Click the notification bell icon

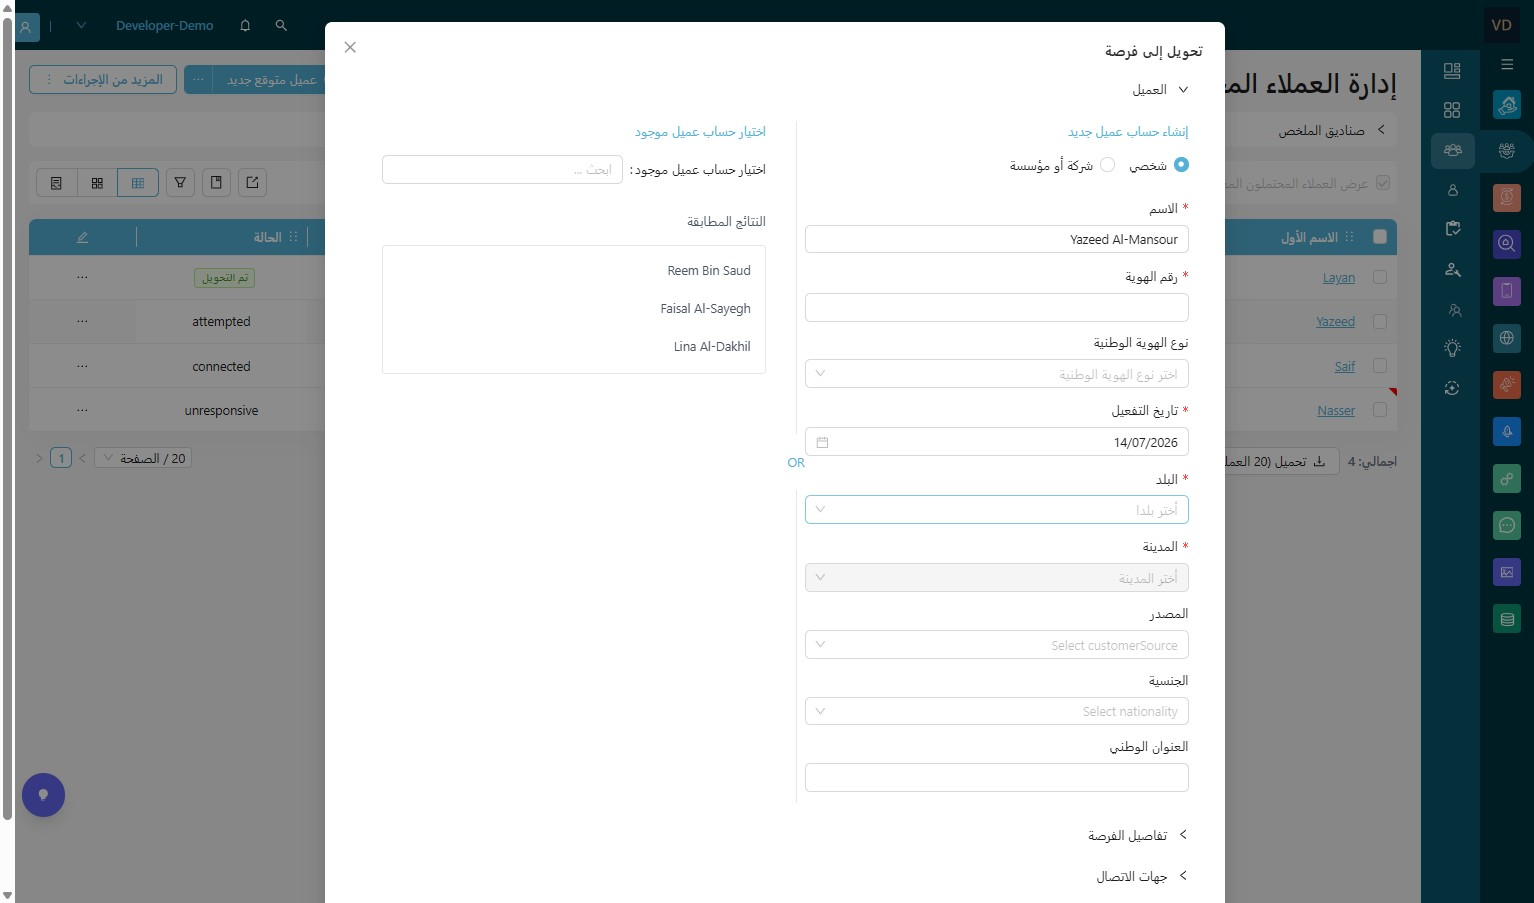pos(245,26)
